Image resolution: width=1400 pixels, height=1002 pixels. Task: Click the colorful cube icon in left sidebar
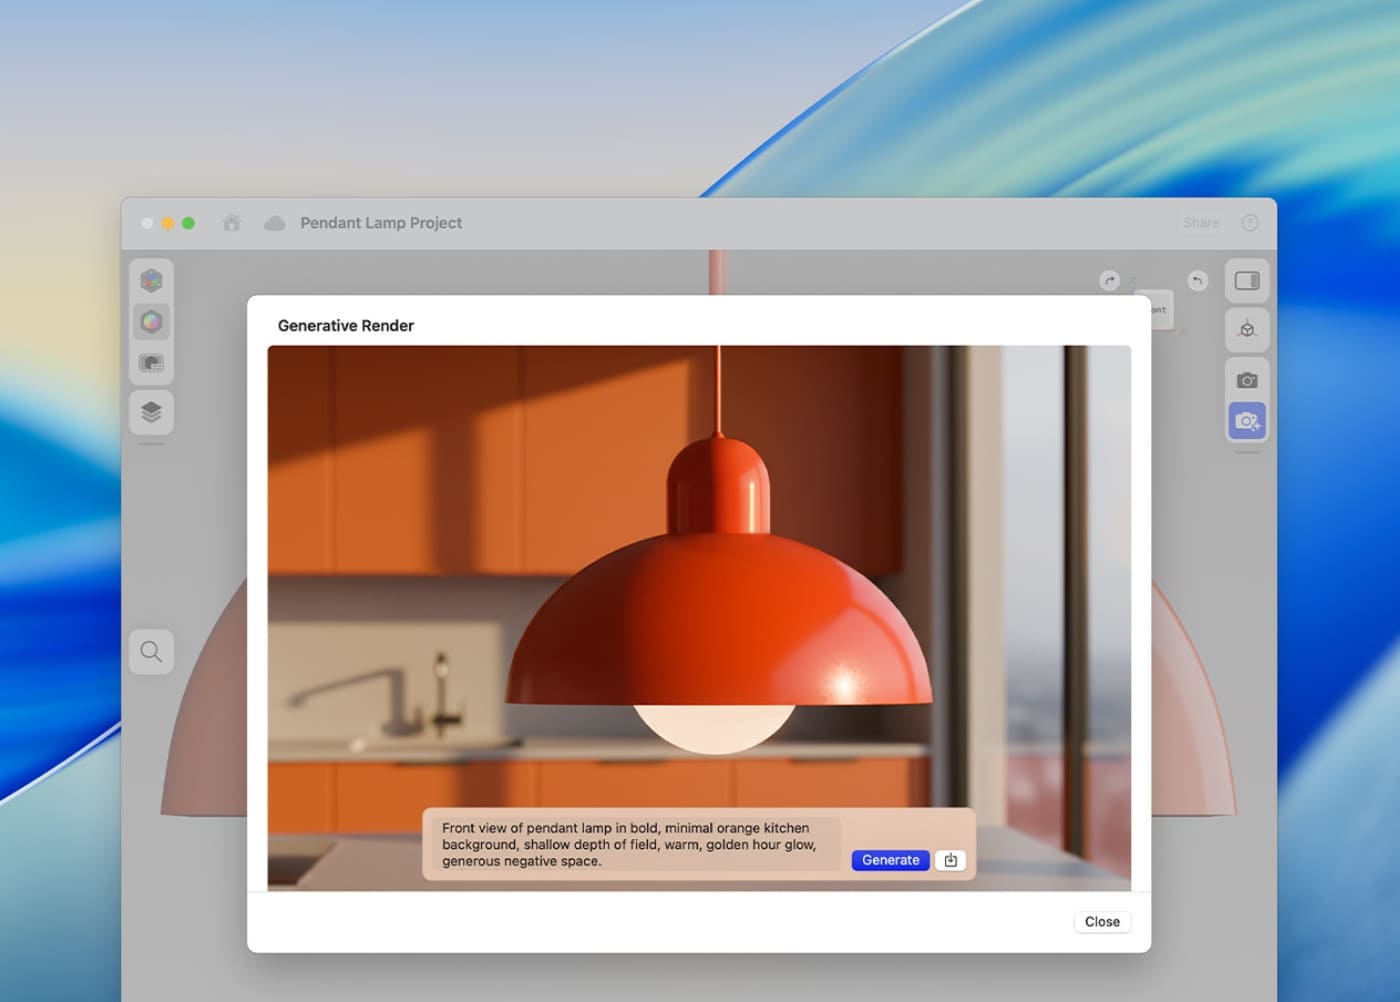coord(151,280)
